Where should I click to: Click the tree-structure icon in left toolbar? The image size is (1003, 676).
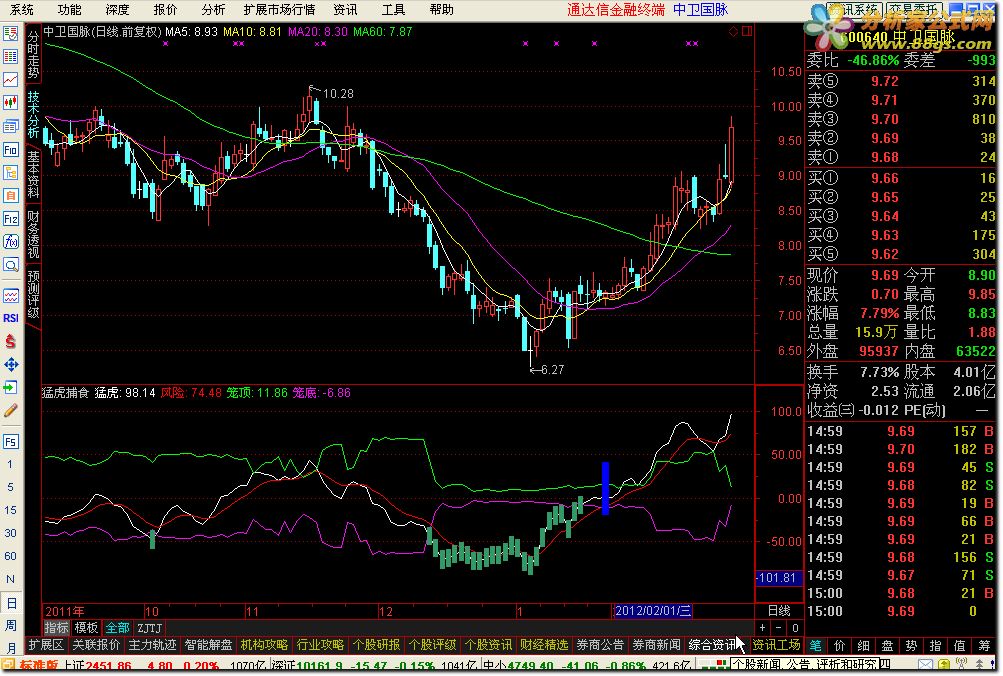pyautogui.click(x=11, y=173)
